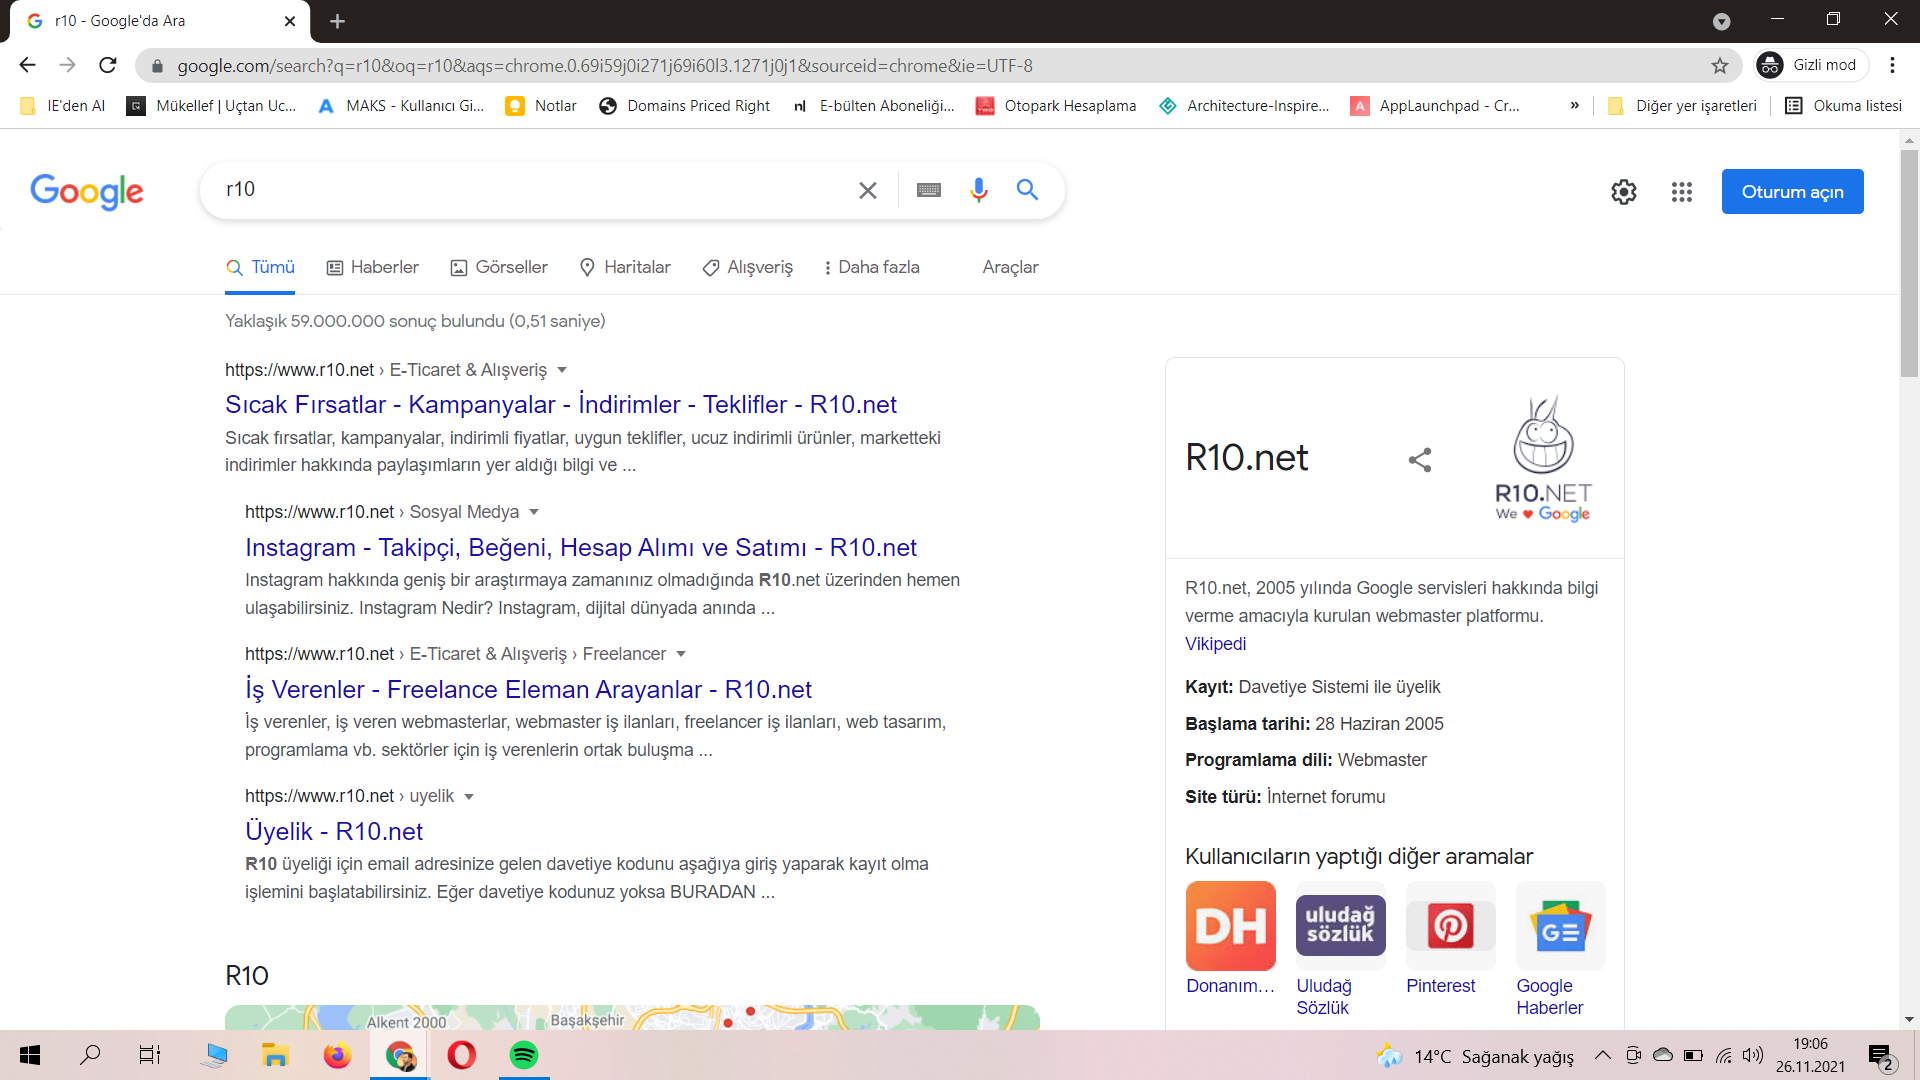Viewport: 1920px width, 1080px height.
Task: Show hidden bookmarks with the chevron
Action: point(1575,105)
